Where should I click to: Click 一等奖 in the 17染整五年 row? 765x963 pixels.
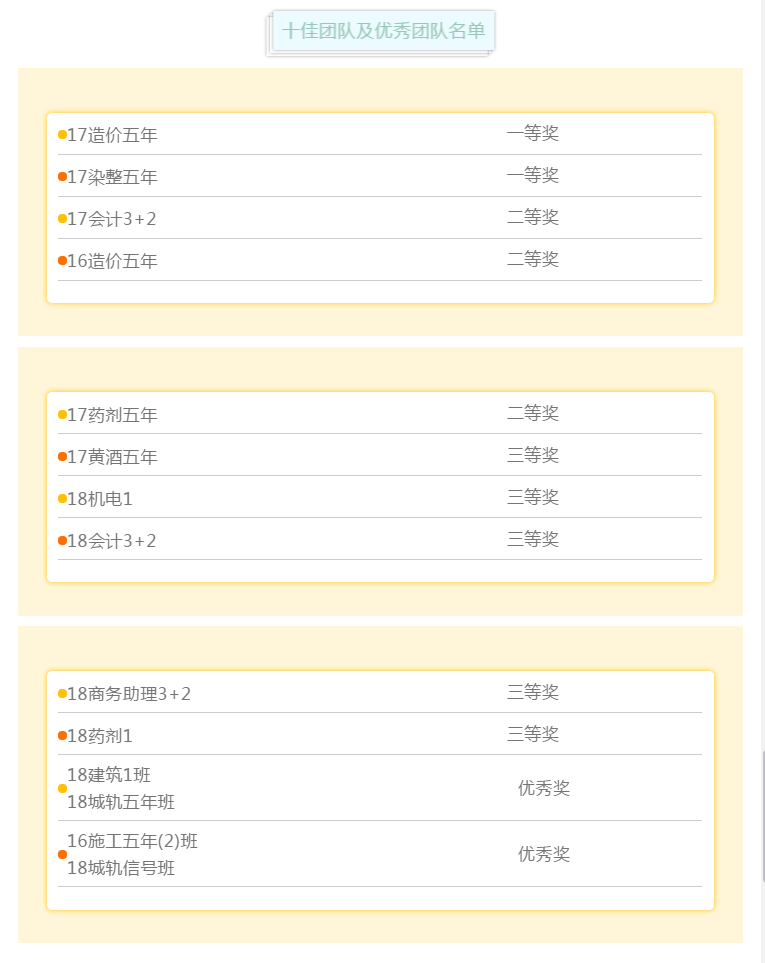click(533, 176)
